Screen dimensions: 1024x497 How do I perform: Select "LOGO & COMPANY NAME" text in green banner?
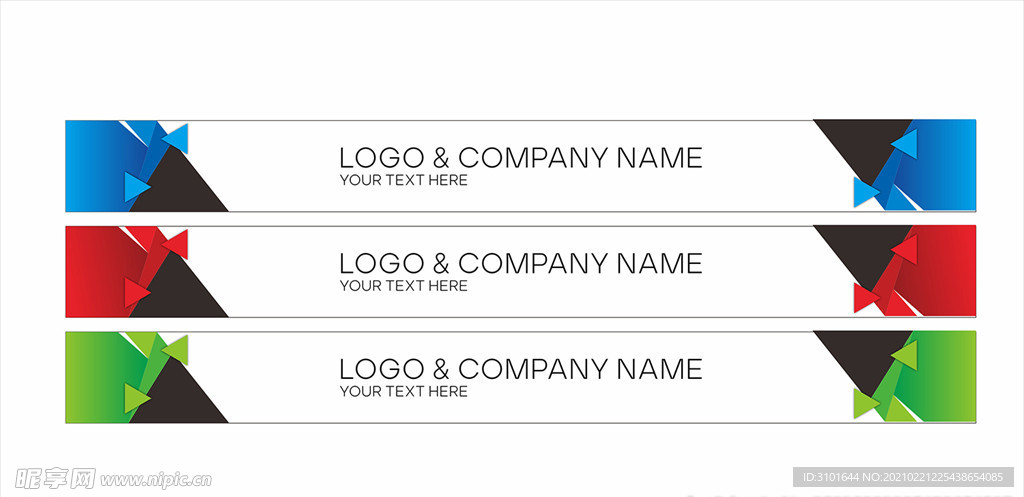tap(520, 370)
